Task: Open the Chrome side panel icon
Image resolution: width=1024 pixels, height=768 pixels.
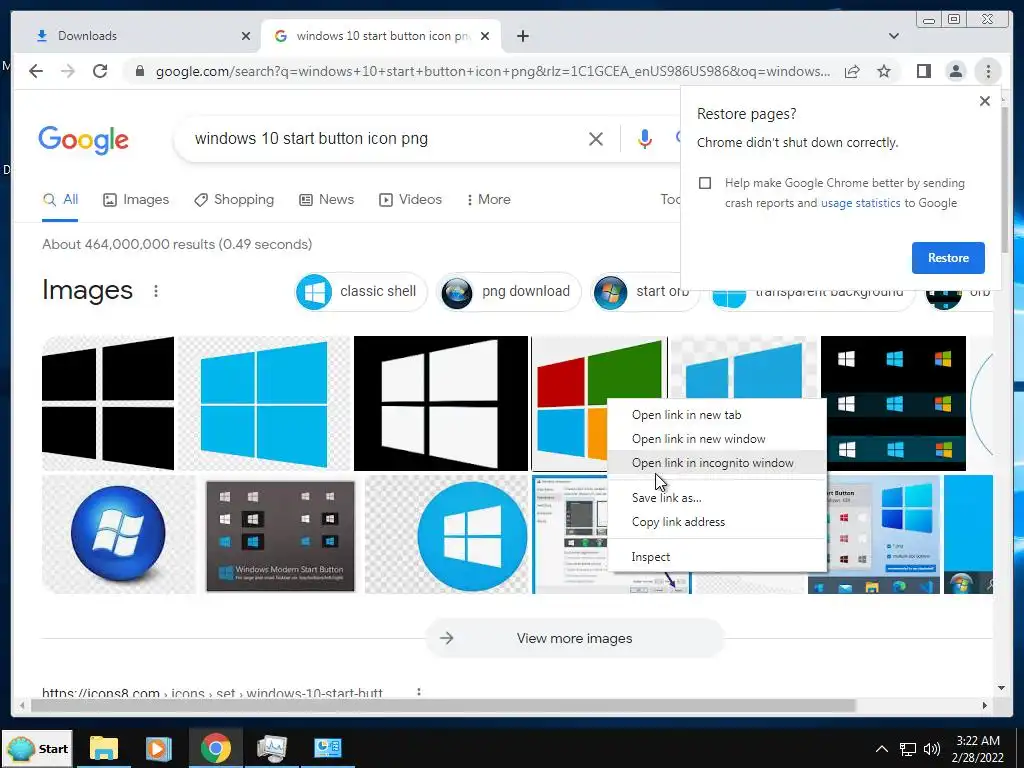Action: 923,71
